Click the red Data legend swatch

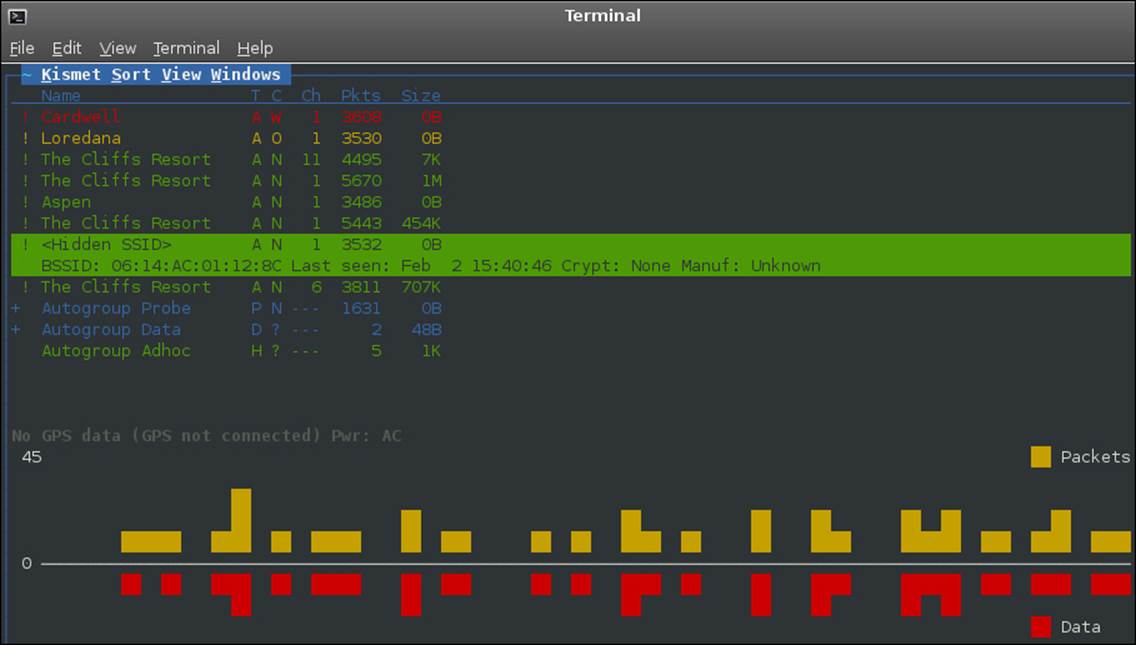[x=1040, y=627]
